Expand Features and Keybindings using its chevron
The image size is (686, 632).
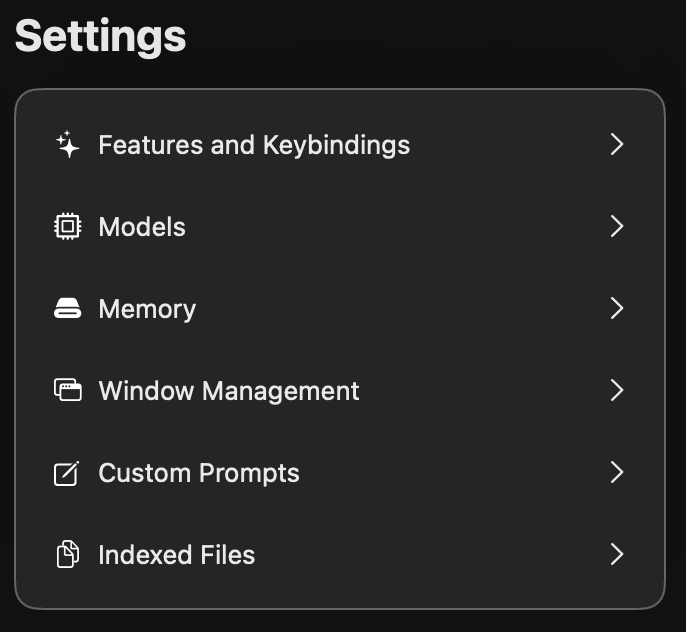tap(616, 144)
